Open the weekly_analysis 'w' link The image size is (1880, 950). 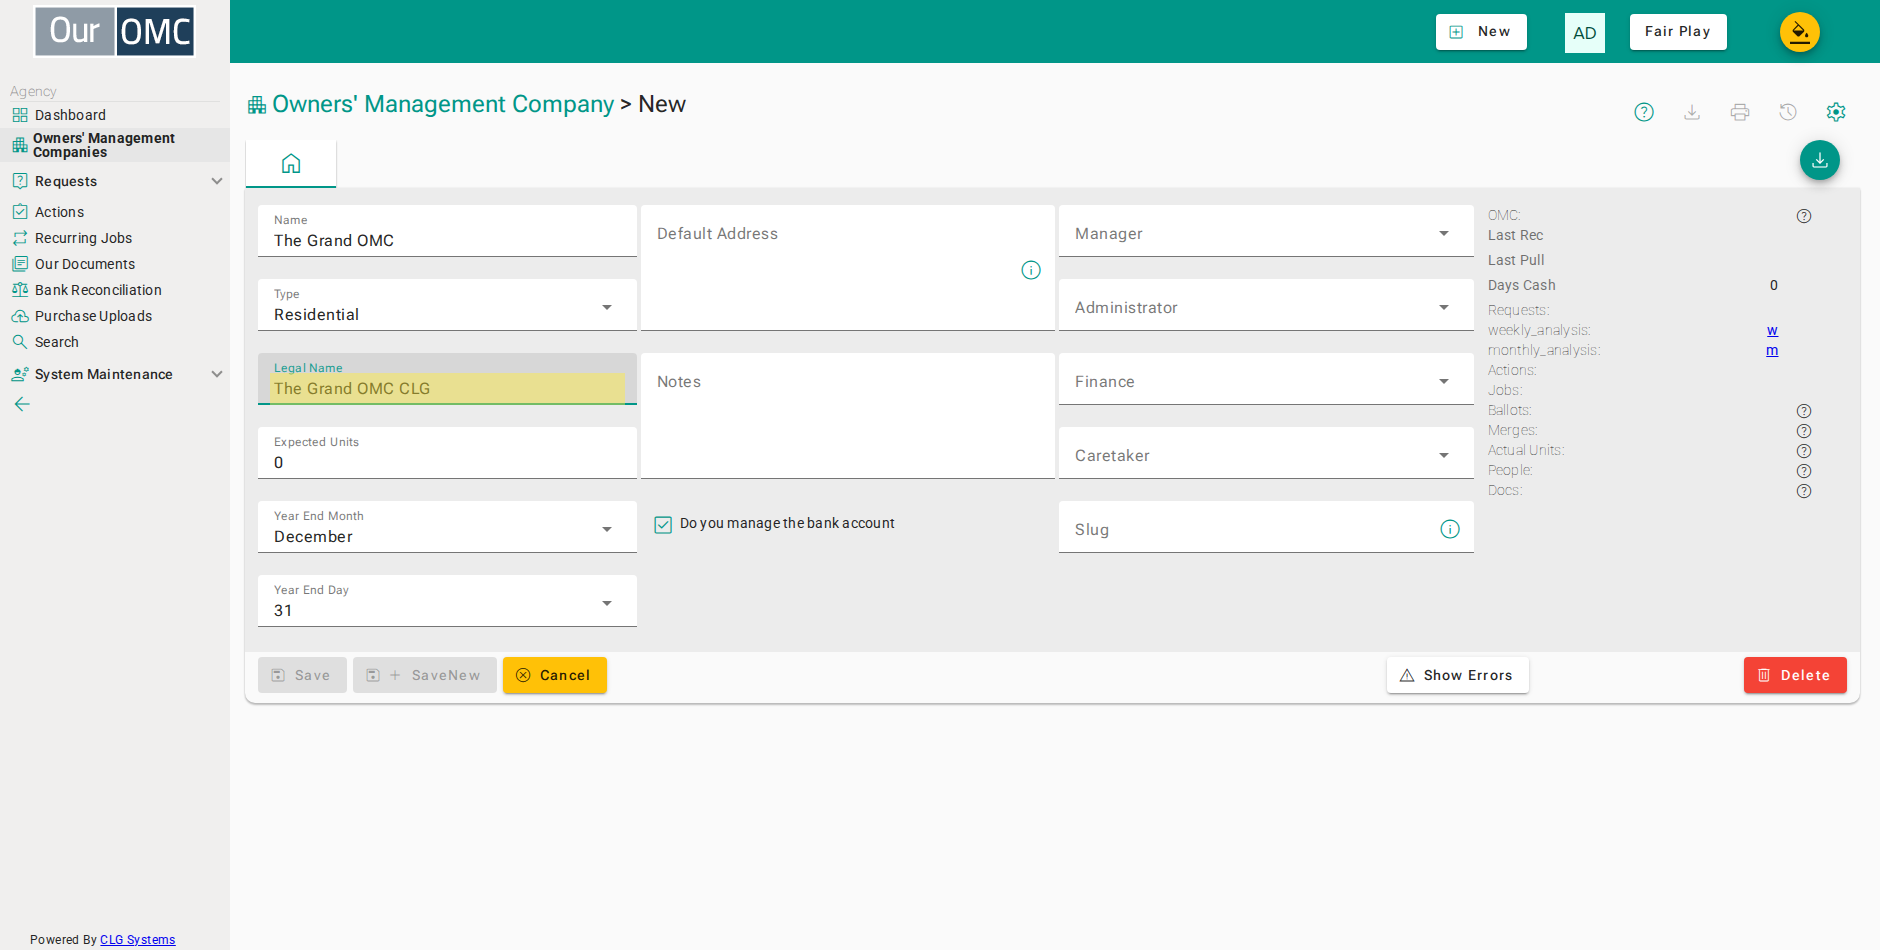point(1772,331)
